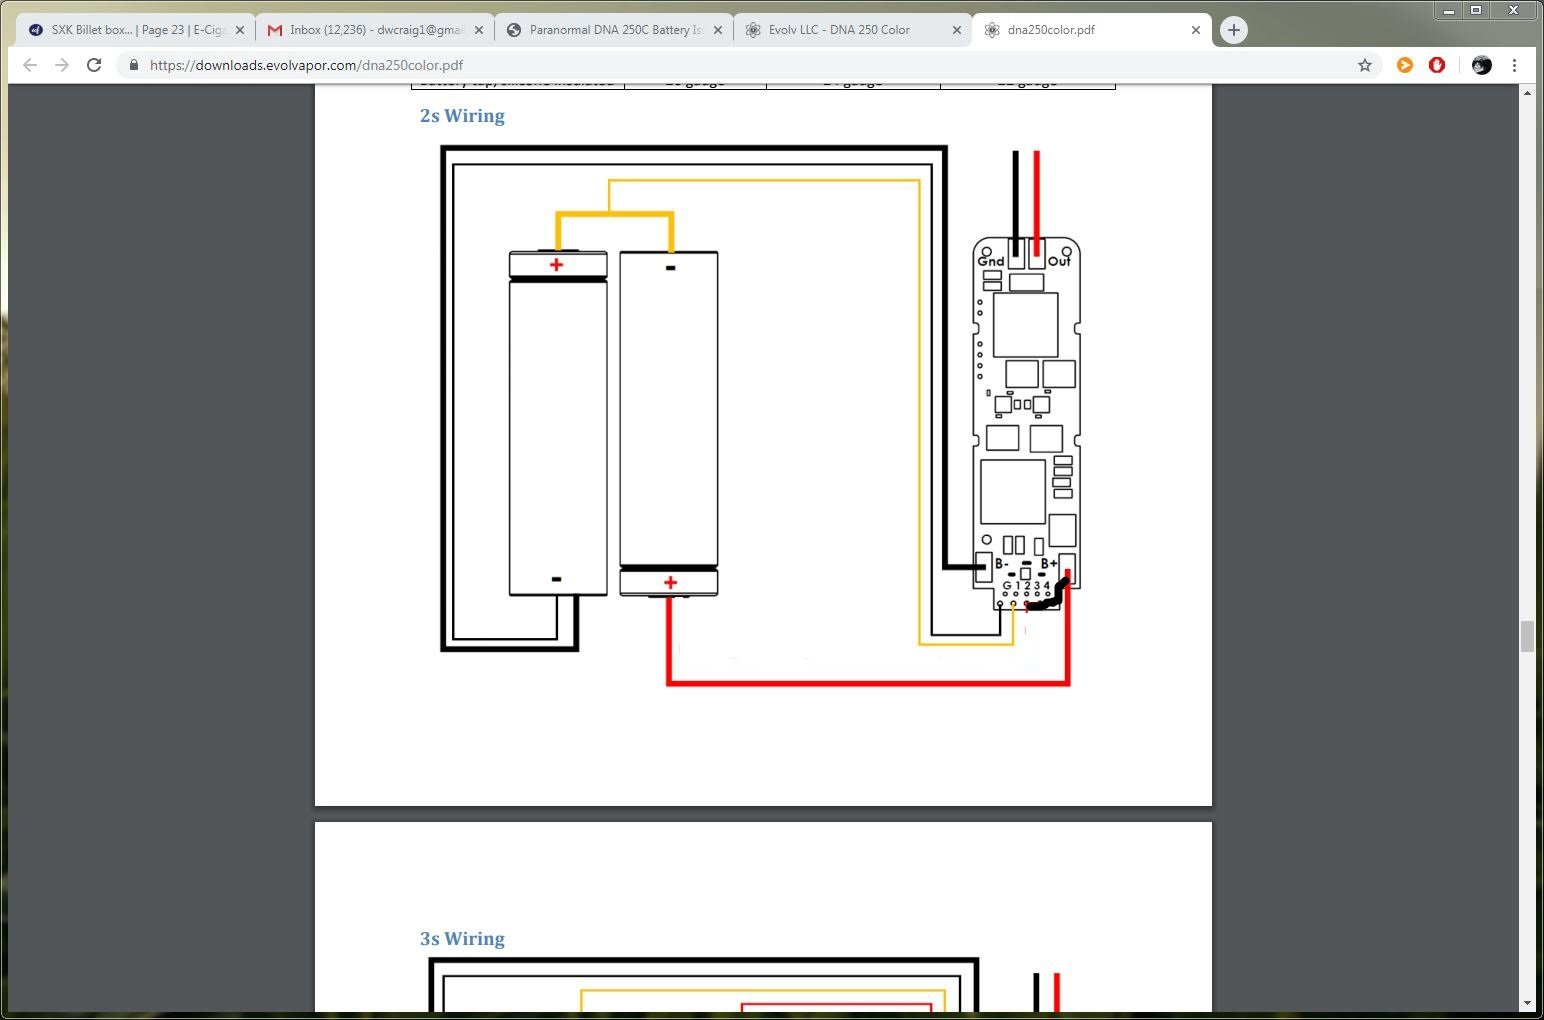Open the Chrome three-dot menu
1544x1020 pixels.
pyautogui.click(x=1515, y=65)
